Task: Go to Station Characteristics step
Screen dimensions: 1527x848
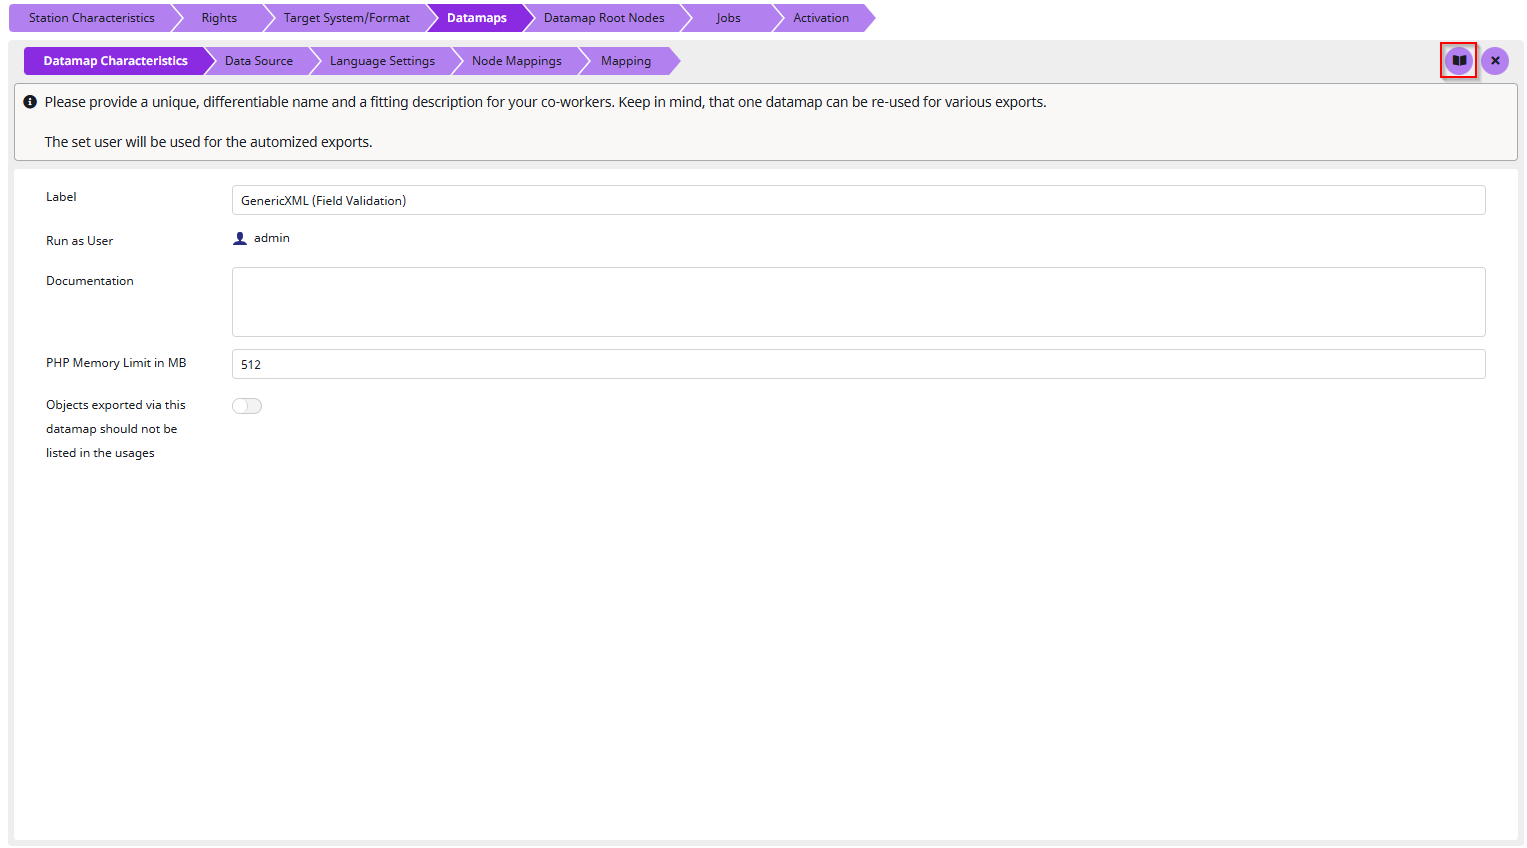Action: tap(91, 18)
